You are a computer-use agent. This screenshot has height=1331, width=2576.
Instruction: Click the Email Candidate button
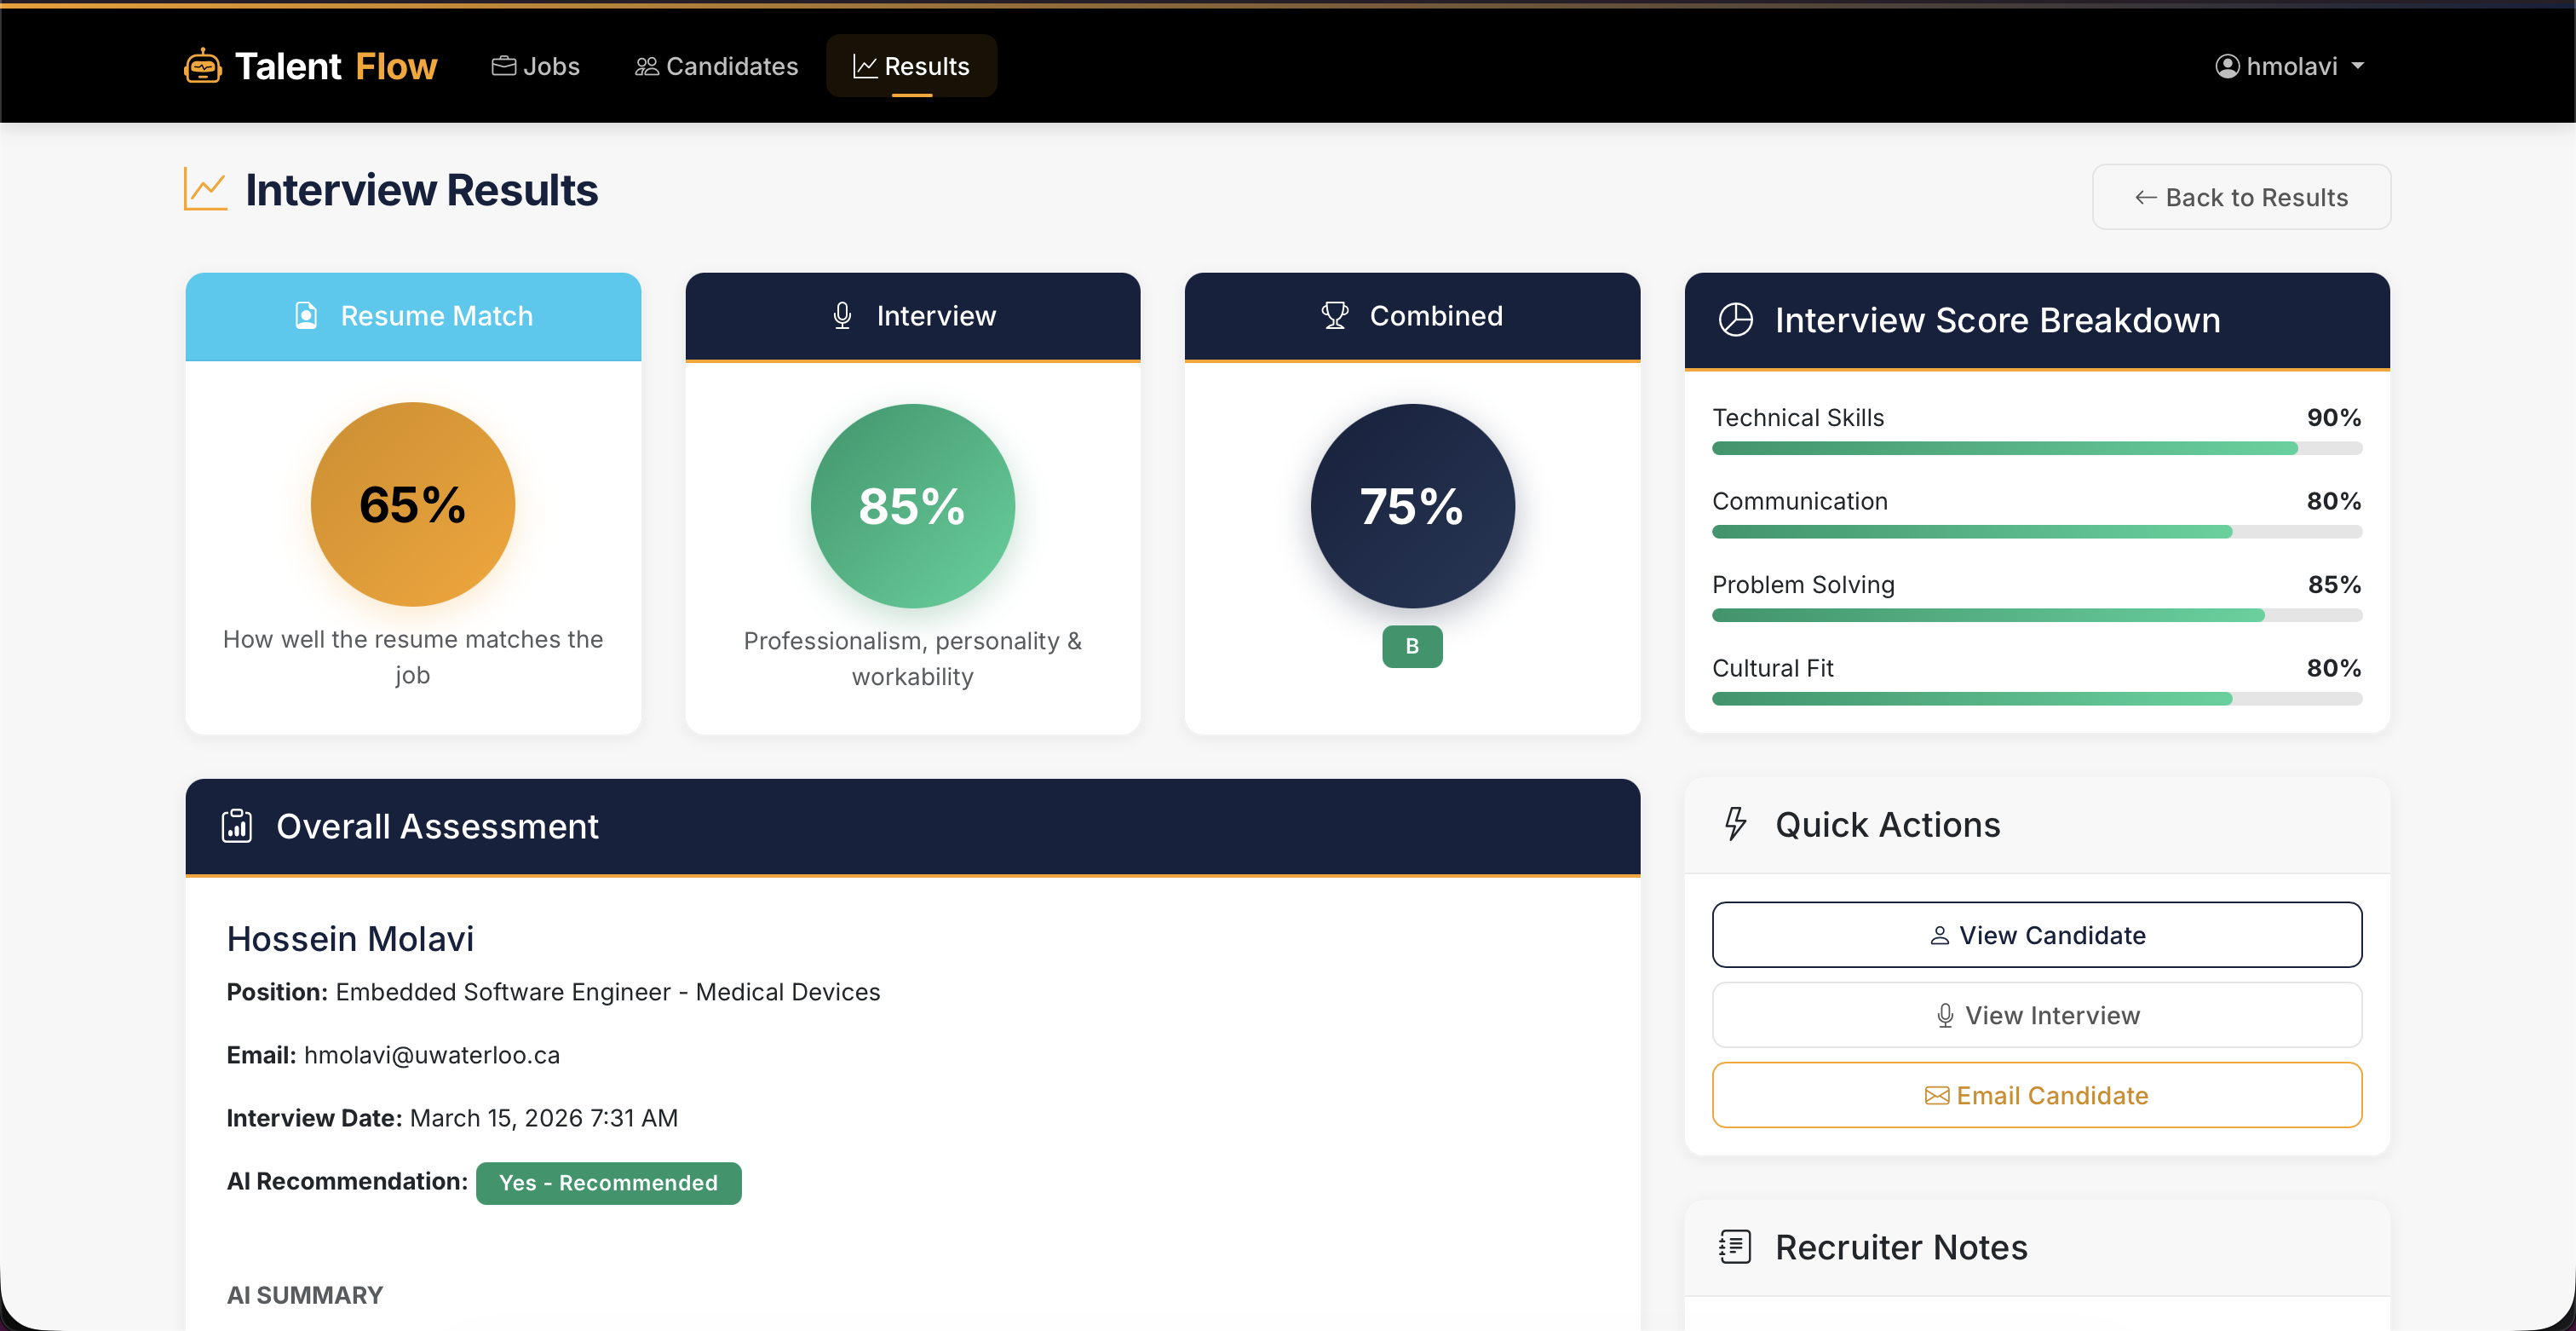(x=2036, y=1095)
